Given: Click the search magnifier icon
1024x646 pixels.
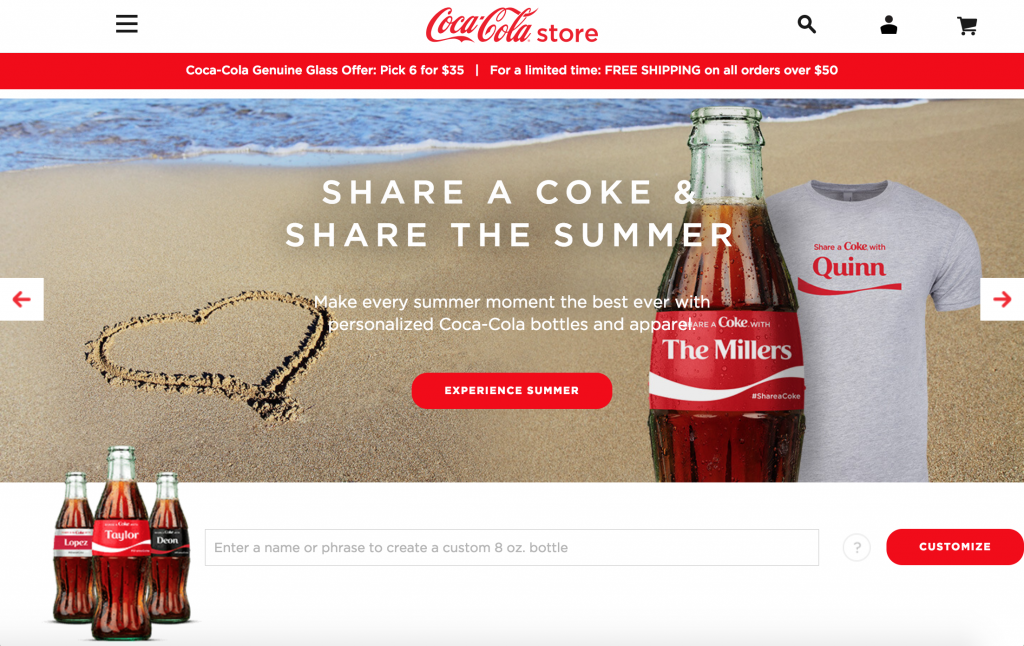Looking at the screenshot, I should (x=807, y=25).
